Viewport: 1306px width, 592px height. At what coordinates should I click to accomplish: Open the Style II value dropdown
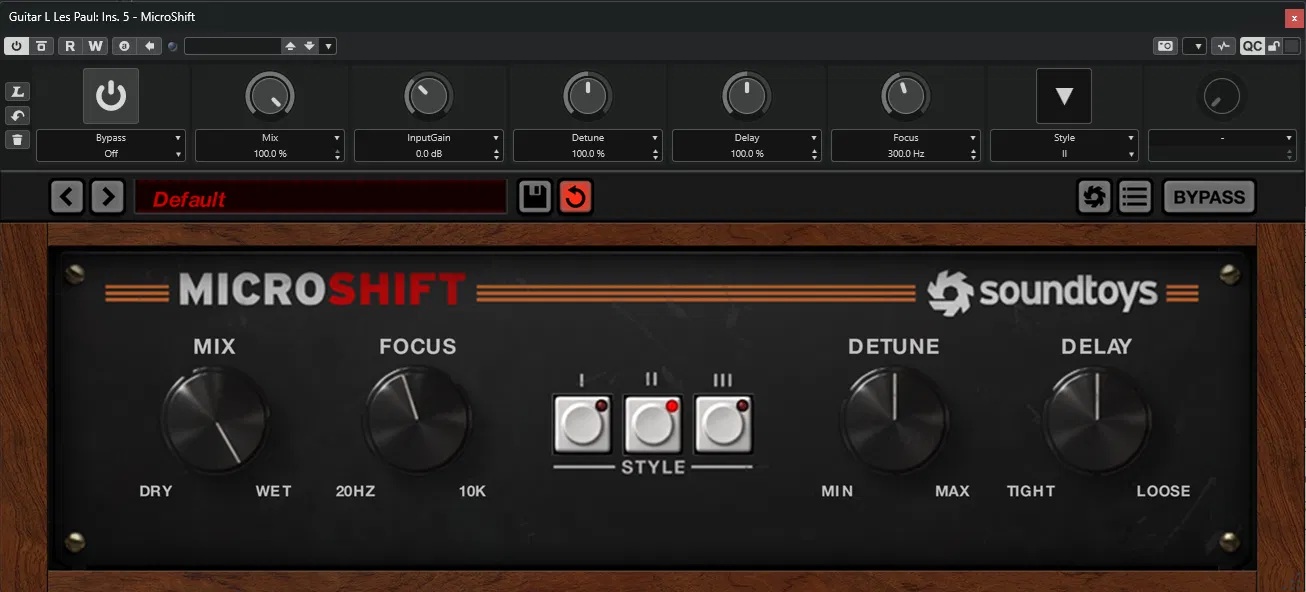coord(1065,154)
